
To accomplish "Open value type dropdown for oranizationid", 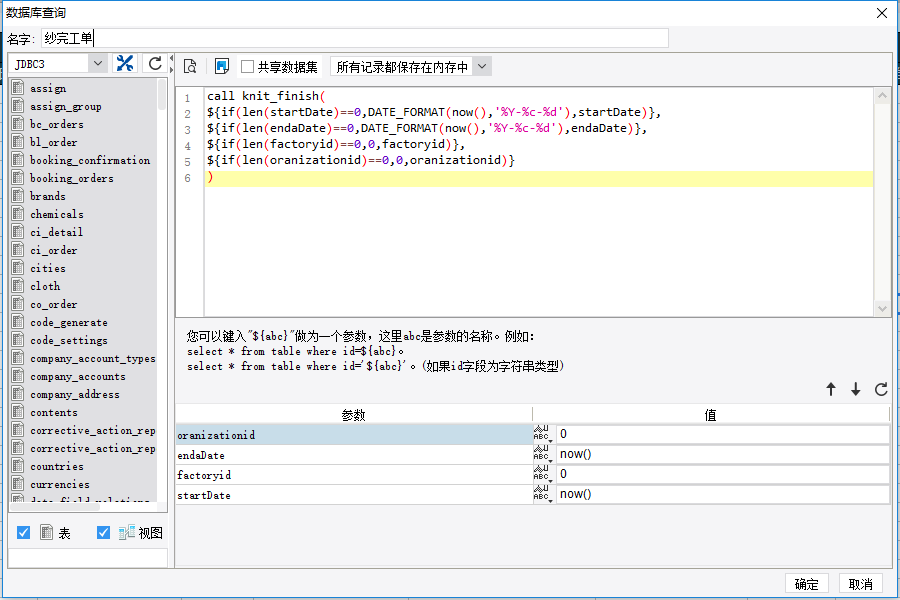I will (x=543, y=435).
